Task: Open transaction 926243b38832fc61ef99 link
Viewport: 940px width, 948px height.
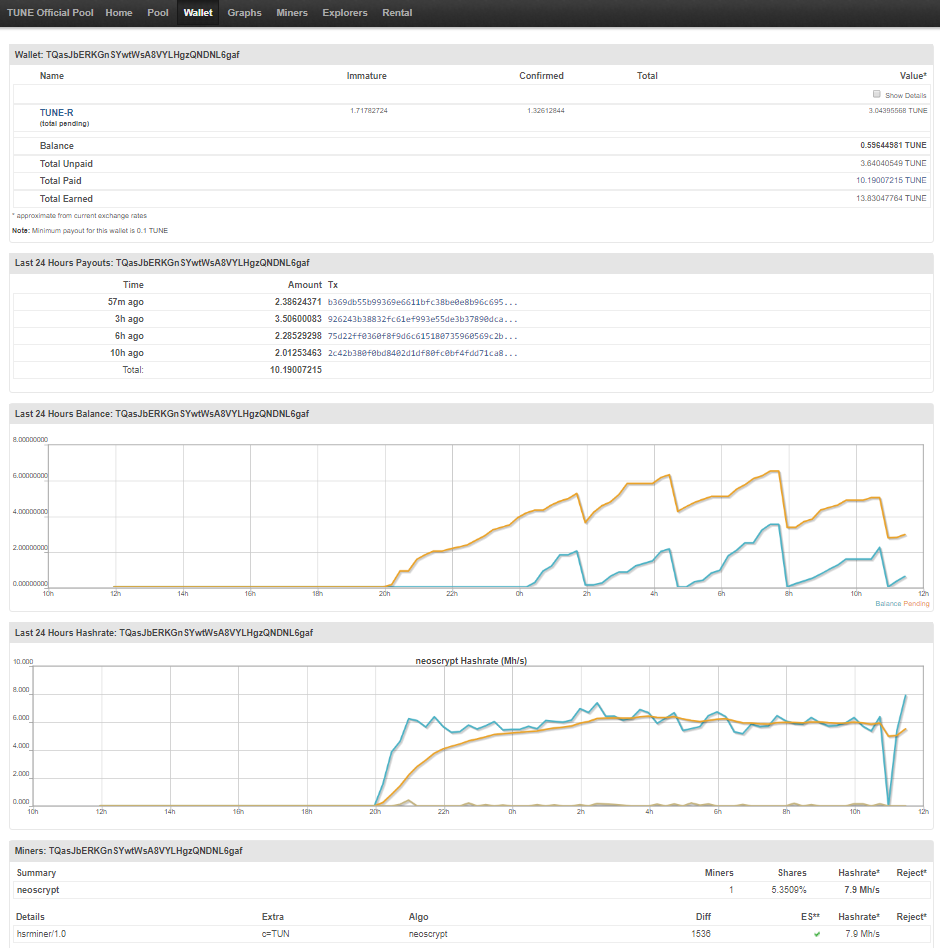Action: (423, 319)
